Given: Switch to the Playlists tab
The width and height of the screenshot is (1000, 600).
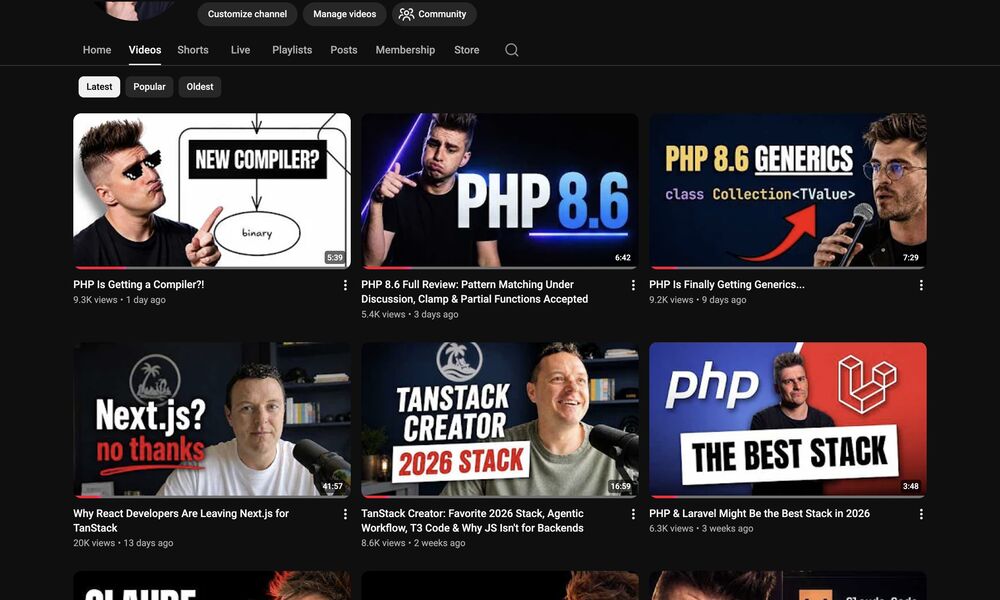Looking at the screenshot, I should pyautogui.click(x=292, y=50).
